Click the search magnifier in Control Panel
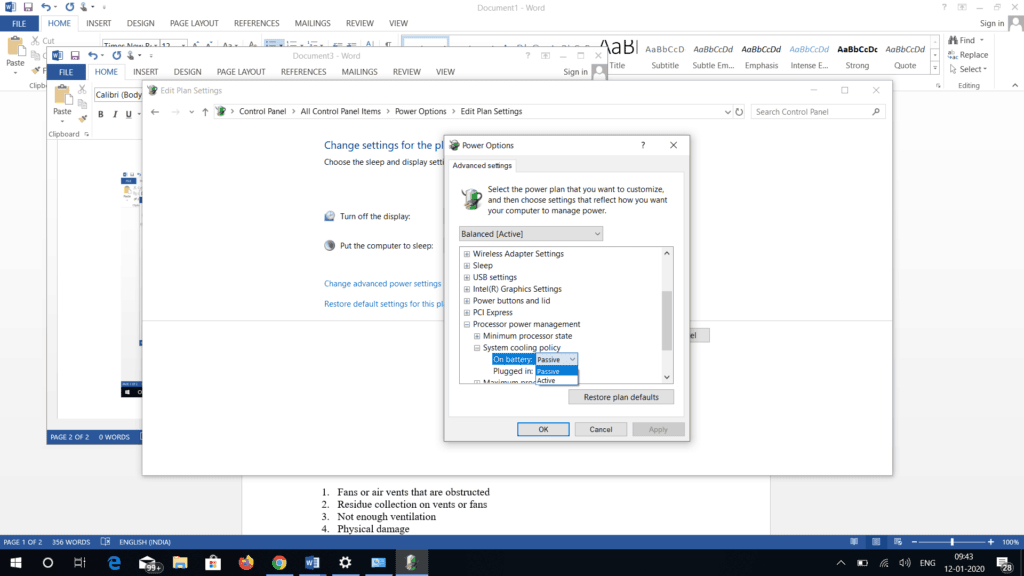The width and height of the screenshot is (1024, 576). (876, 112)
